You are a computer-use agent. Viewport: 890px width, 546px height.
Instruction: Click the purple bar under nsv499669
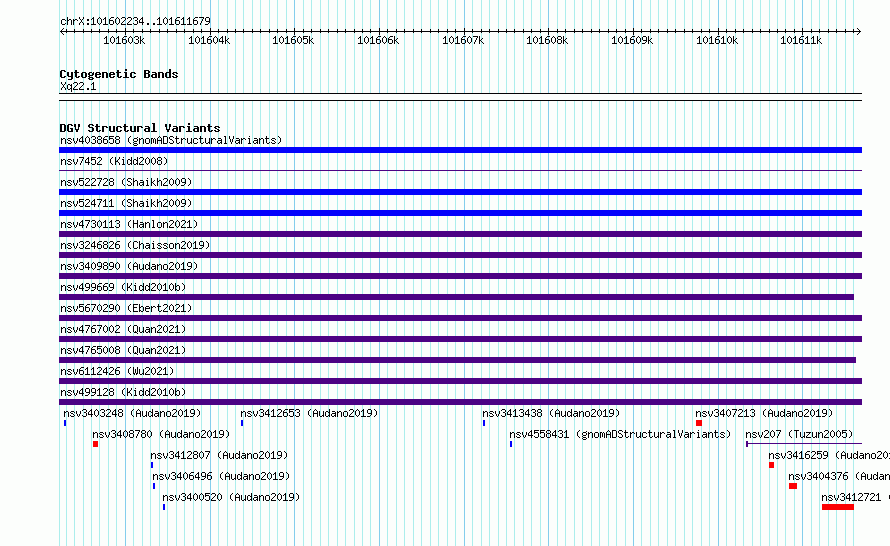pyautogui.click(x=456, y=297)
